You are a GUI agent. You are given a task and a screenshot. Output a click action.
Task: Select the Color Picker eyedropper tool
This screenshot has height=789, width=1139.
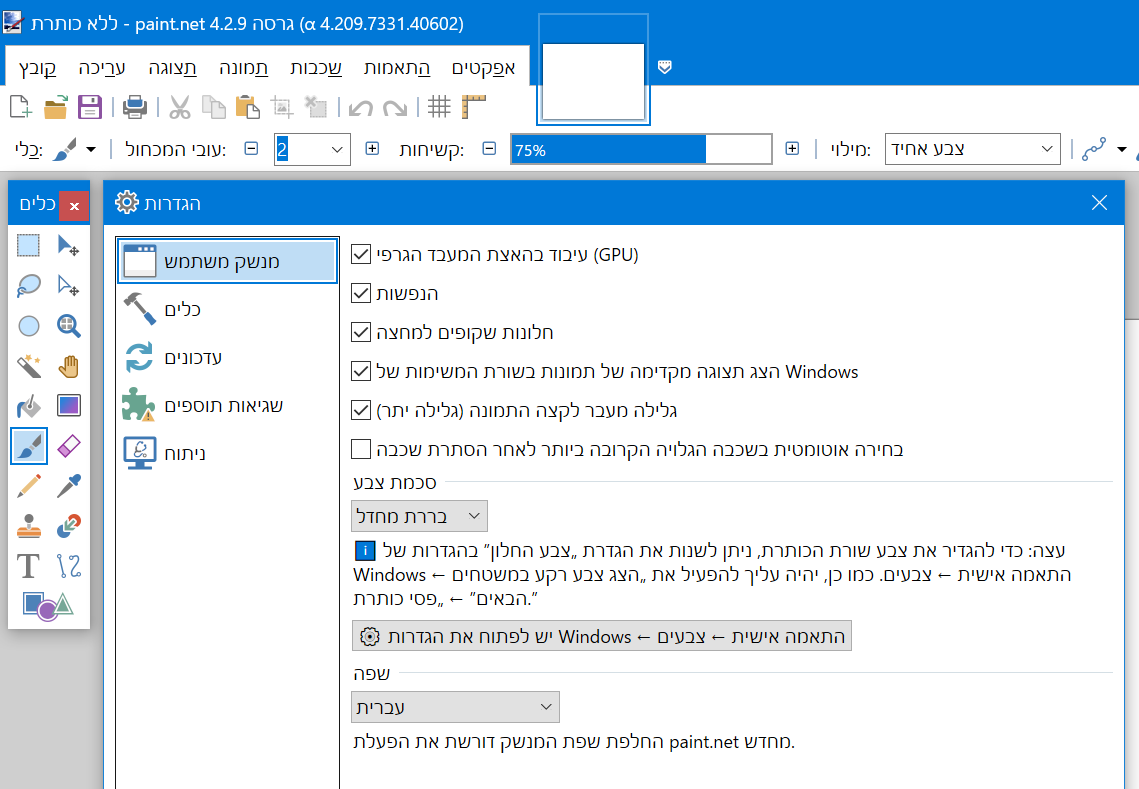click(x=68, y=485)
